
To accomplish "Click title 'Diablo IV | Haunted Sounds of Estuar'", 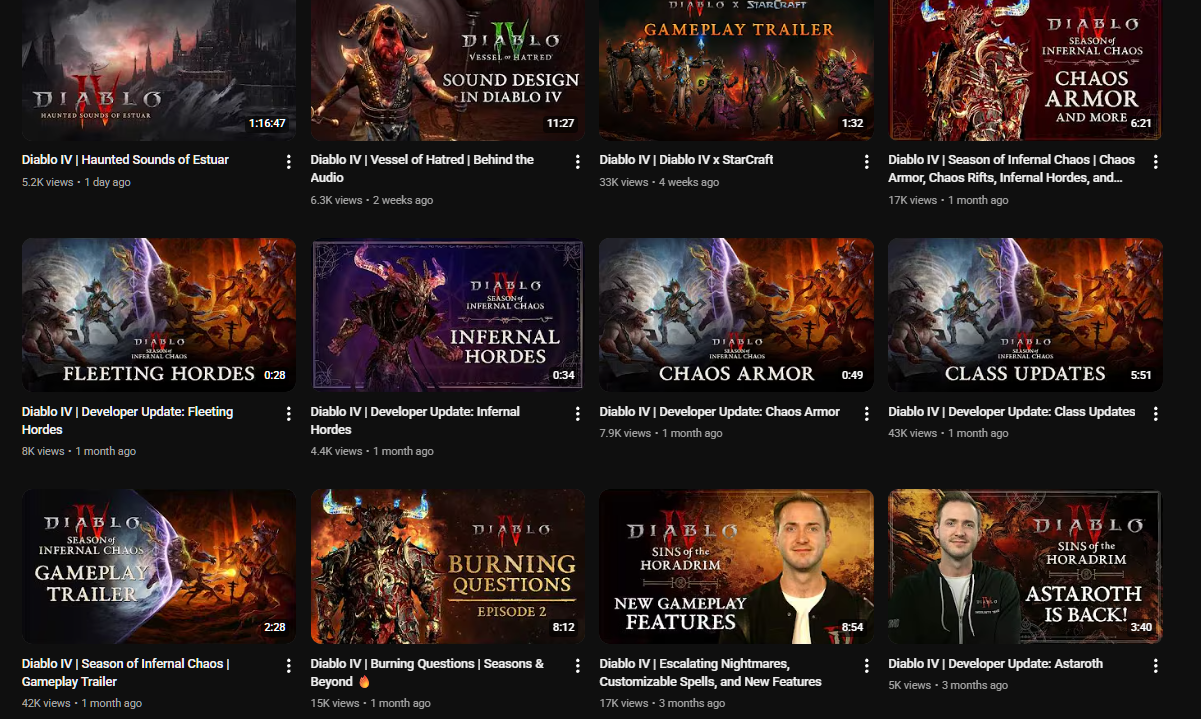I will [125, 160].
